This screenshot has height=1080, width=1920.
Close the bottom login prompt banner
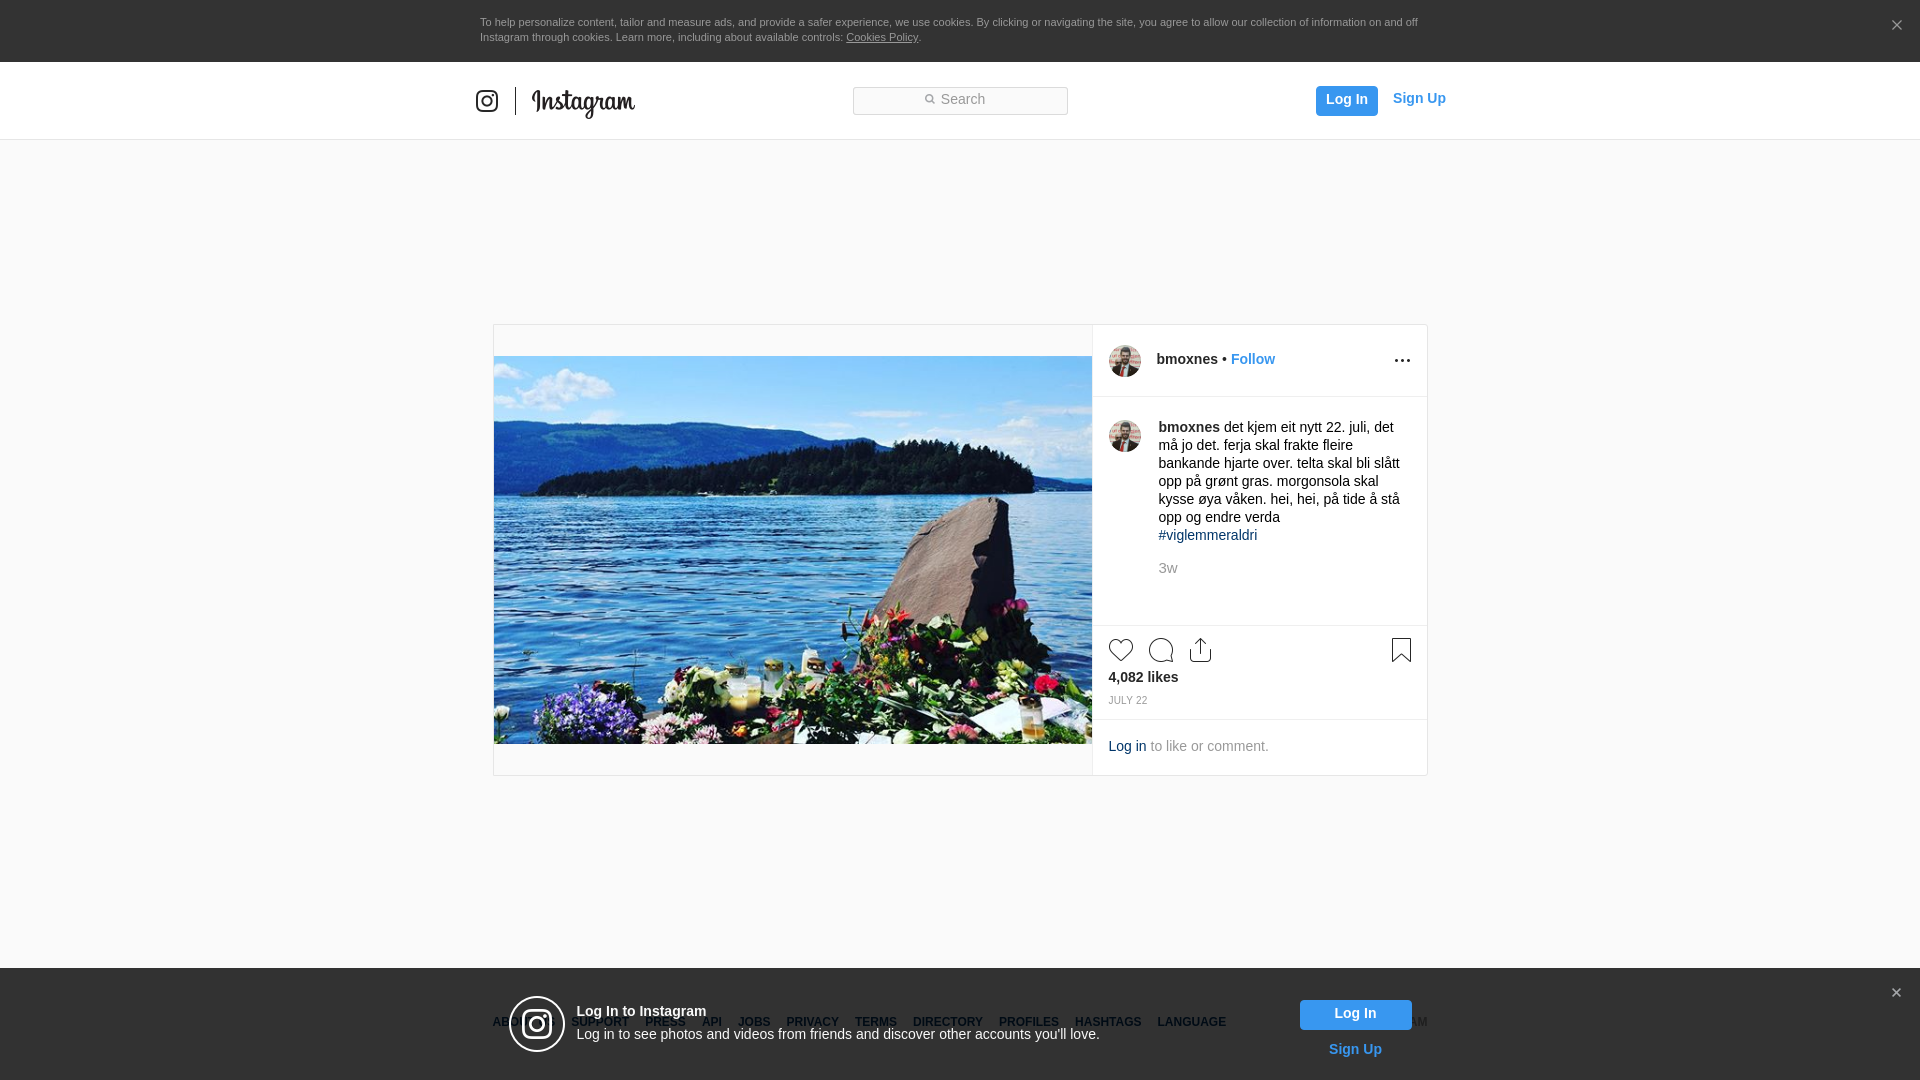[1896, 993]
